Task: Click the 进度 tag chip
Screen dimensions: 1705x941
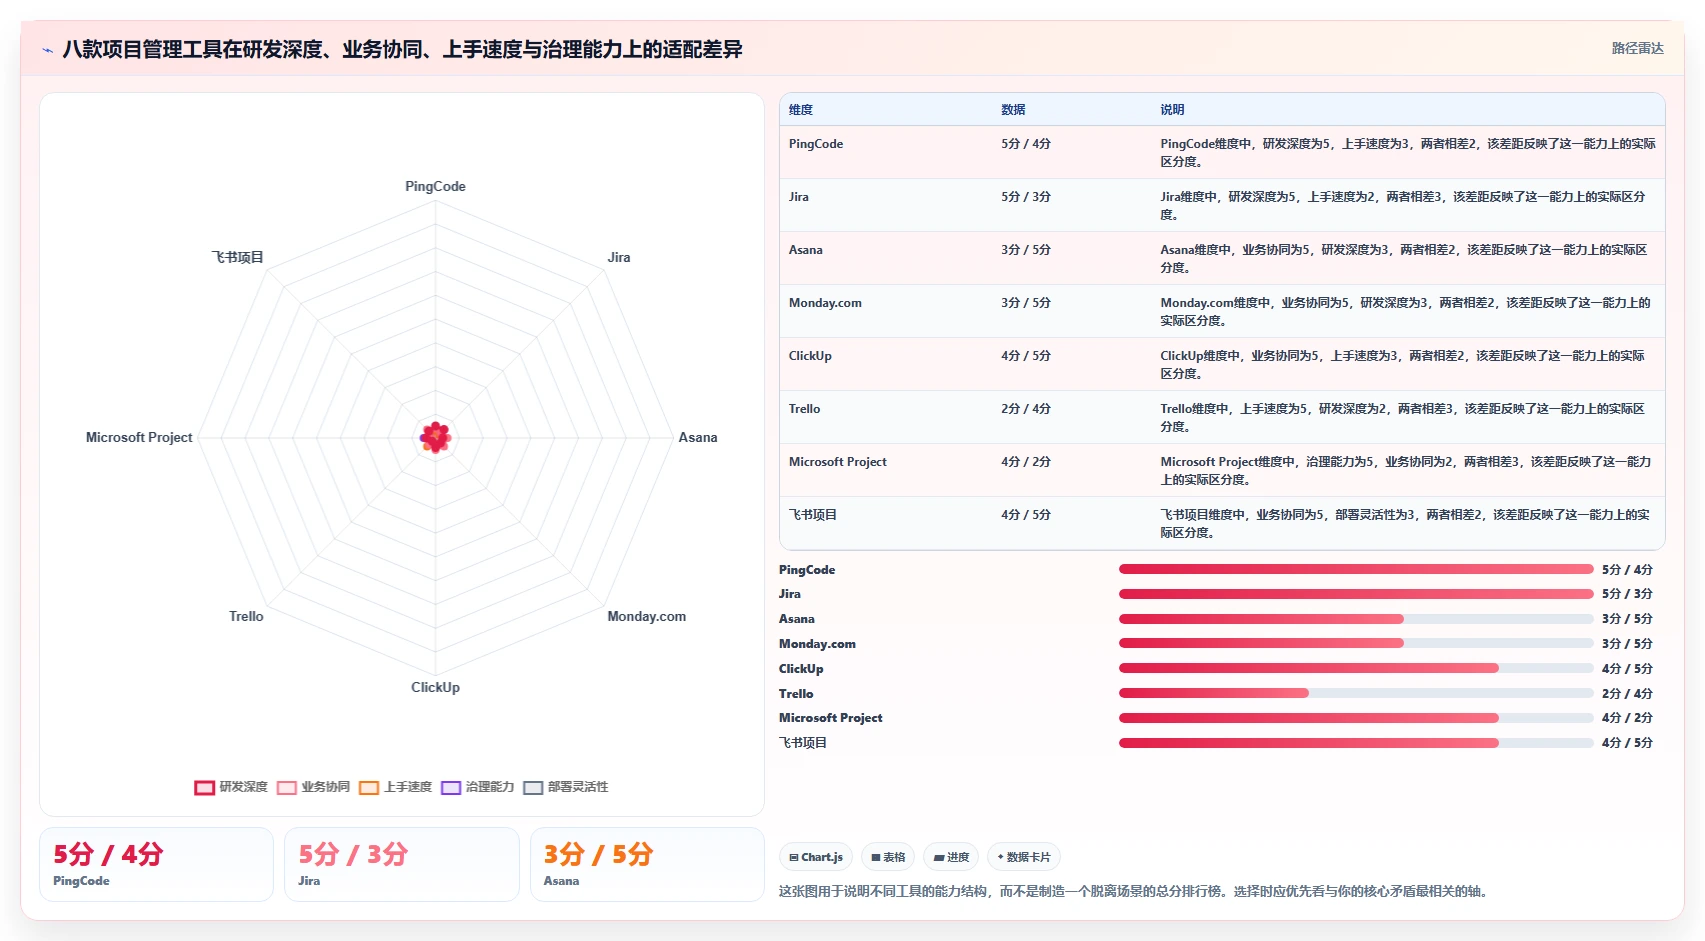Action: (951, 857)
